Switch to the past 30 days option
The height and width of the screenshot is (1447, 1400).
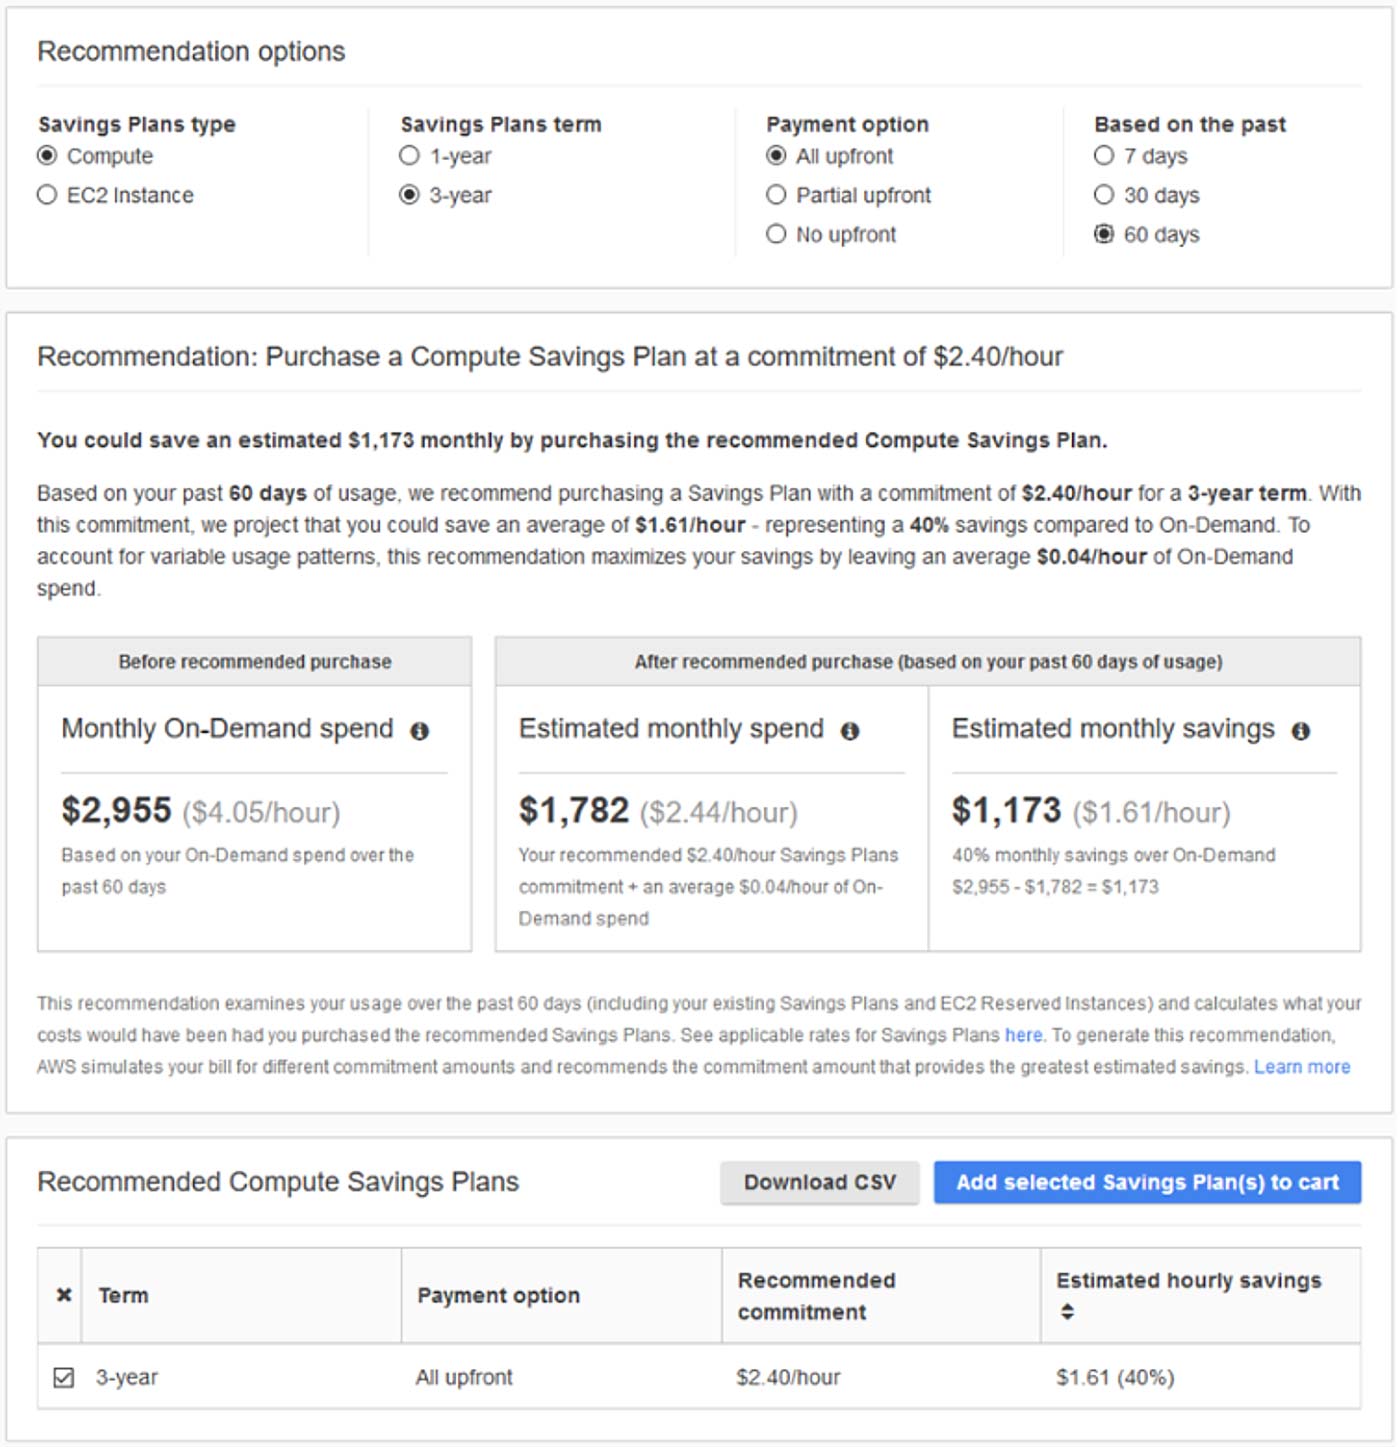point(1104,196)
